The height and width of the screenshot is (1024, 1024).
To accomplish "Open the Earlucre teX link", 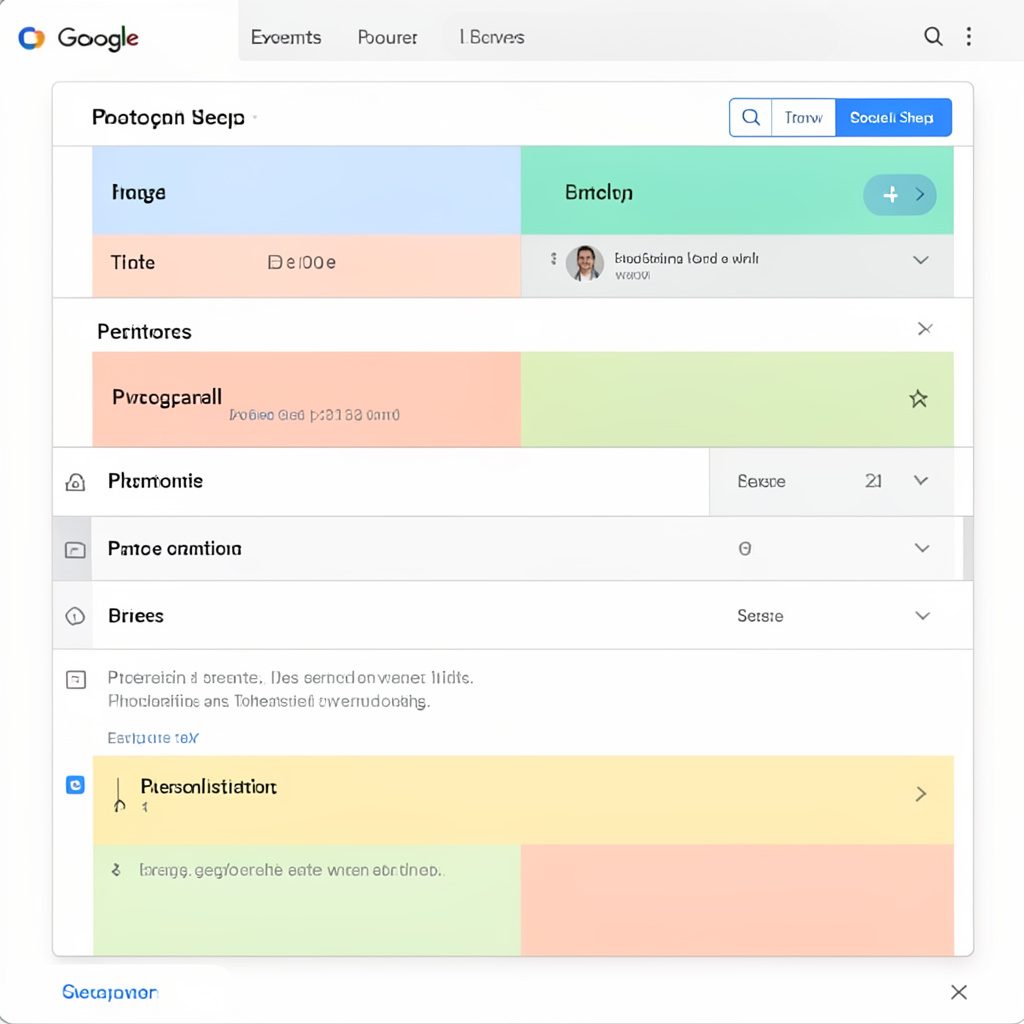I will pos(153,738).
